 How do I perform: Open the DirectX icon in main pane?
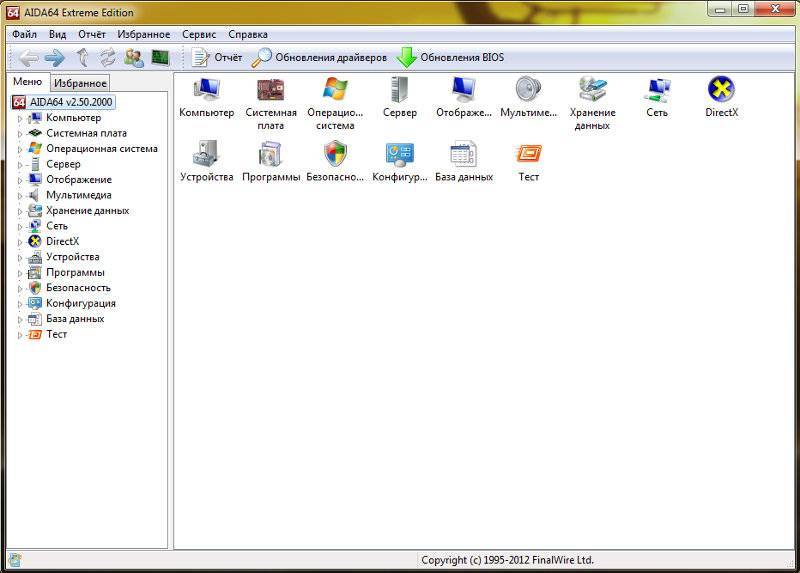[721, 89]
